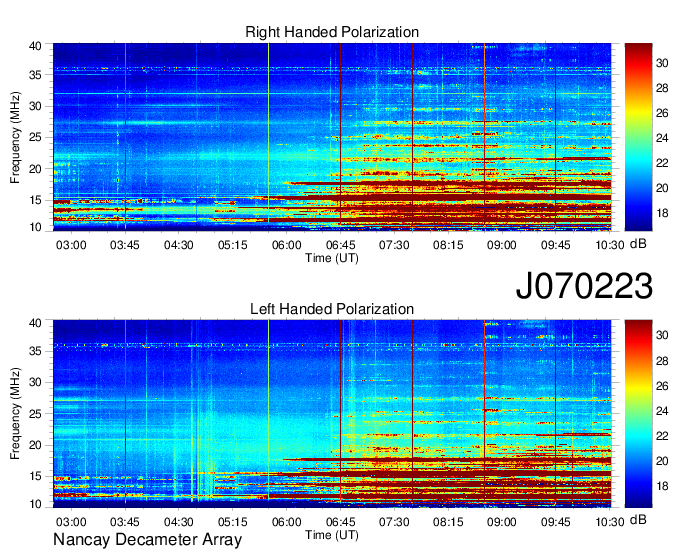Click the Right Handed Polarization spectrogram image
This screenshot has height=552, width=680.
click(332, 137)
